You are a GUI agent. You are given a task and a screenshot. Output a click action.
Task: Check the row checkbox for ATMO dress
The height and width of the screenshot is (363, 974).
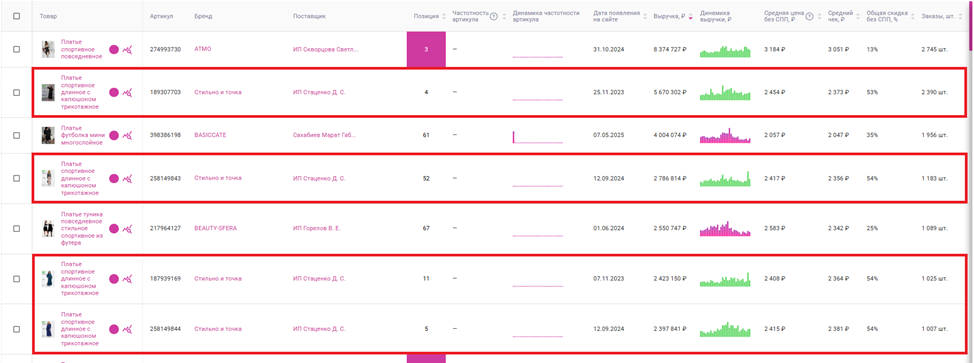coord(17,49)
